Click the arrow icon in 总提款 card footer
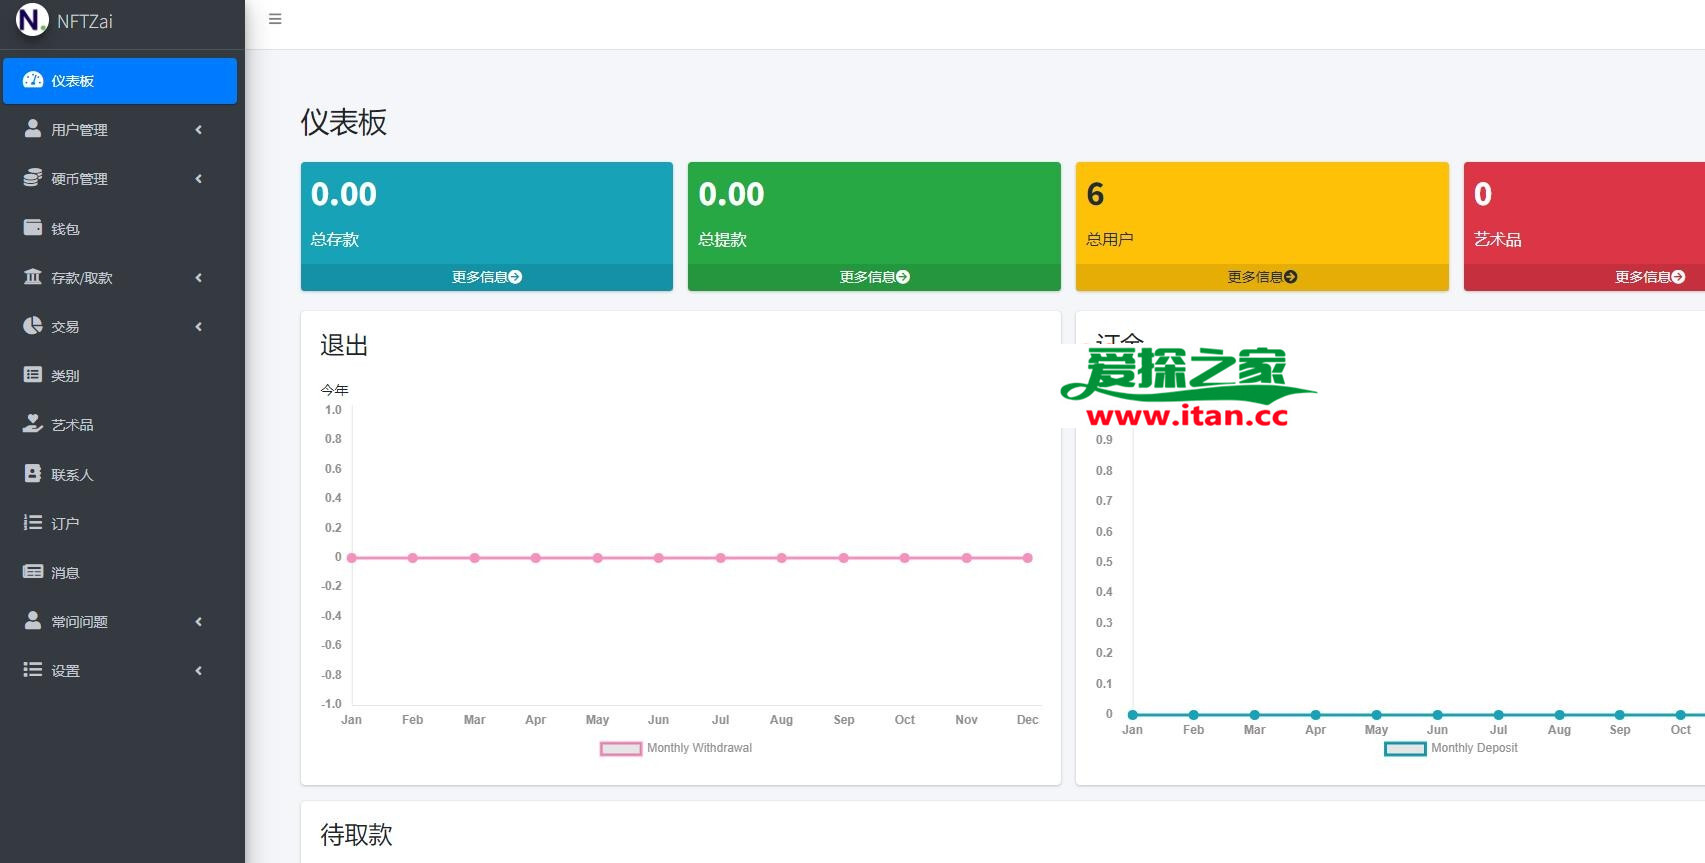The image size is (1705, 863). point(903,277)
